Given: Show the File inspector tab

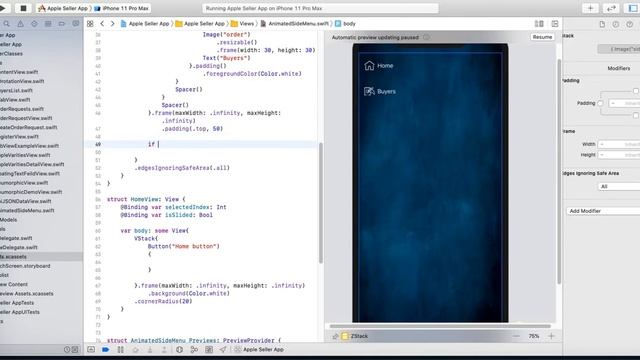Looking at the screenshot, I should click(x=602, y=24).
